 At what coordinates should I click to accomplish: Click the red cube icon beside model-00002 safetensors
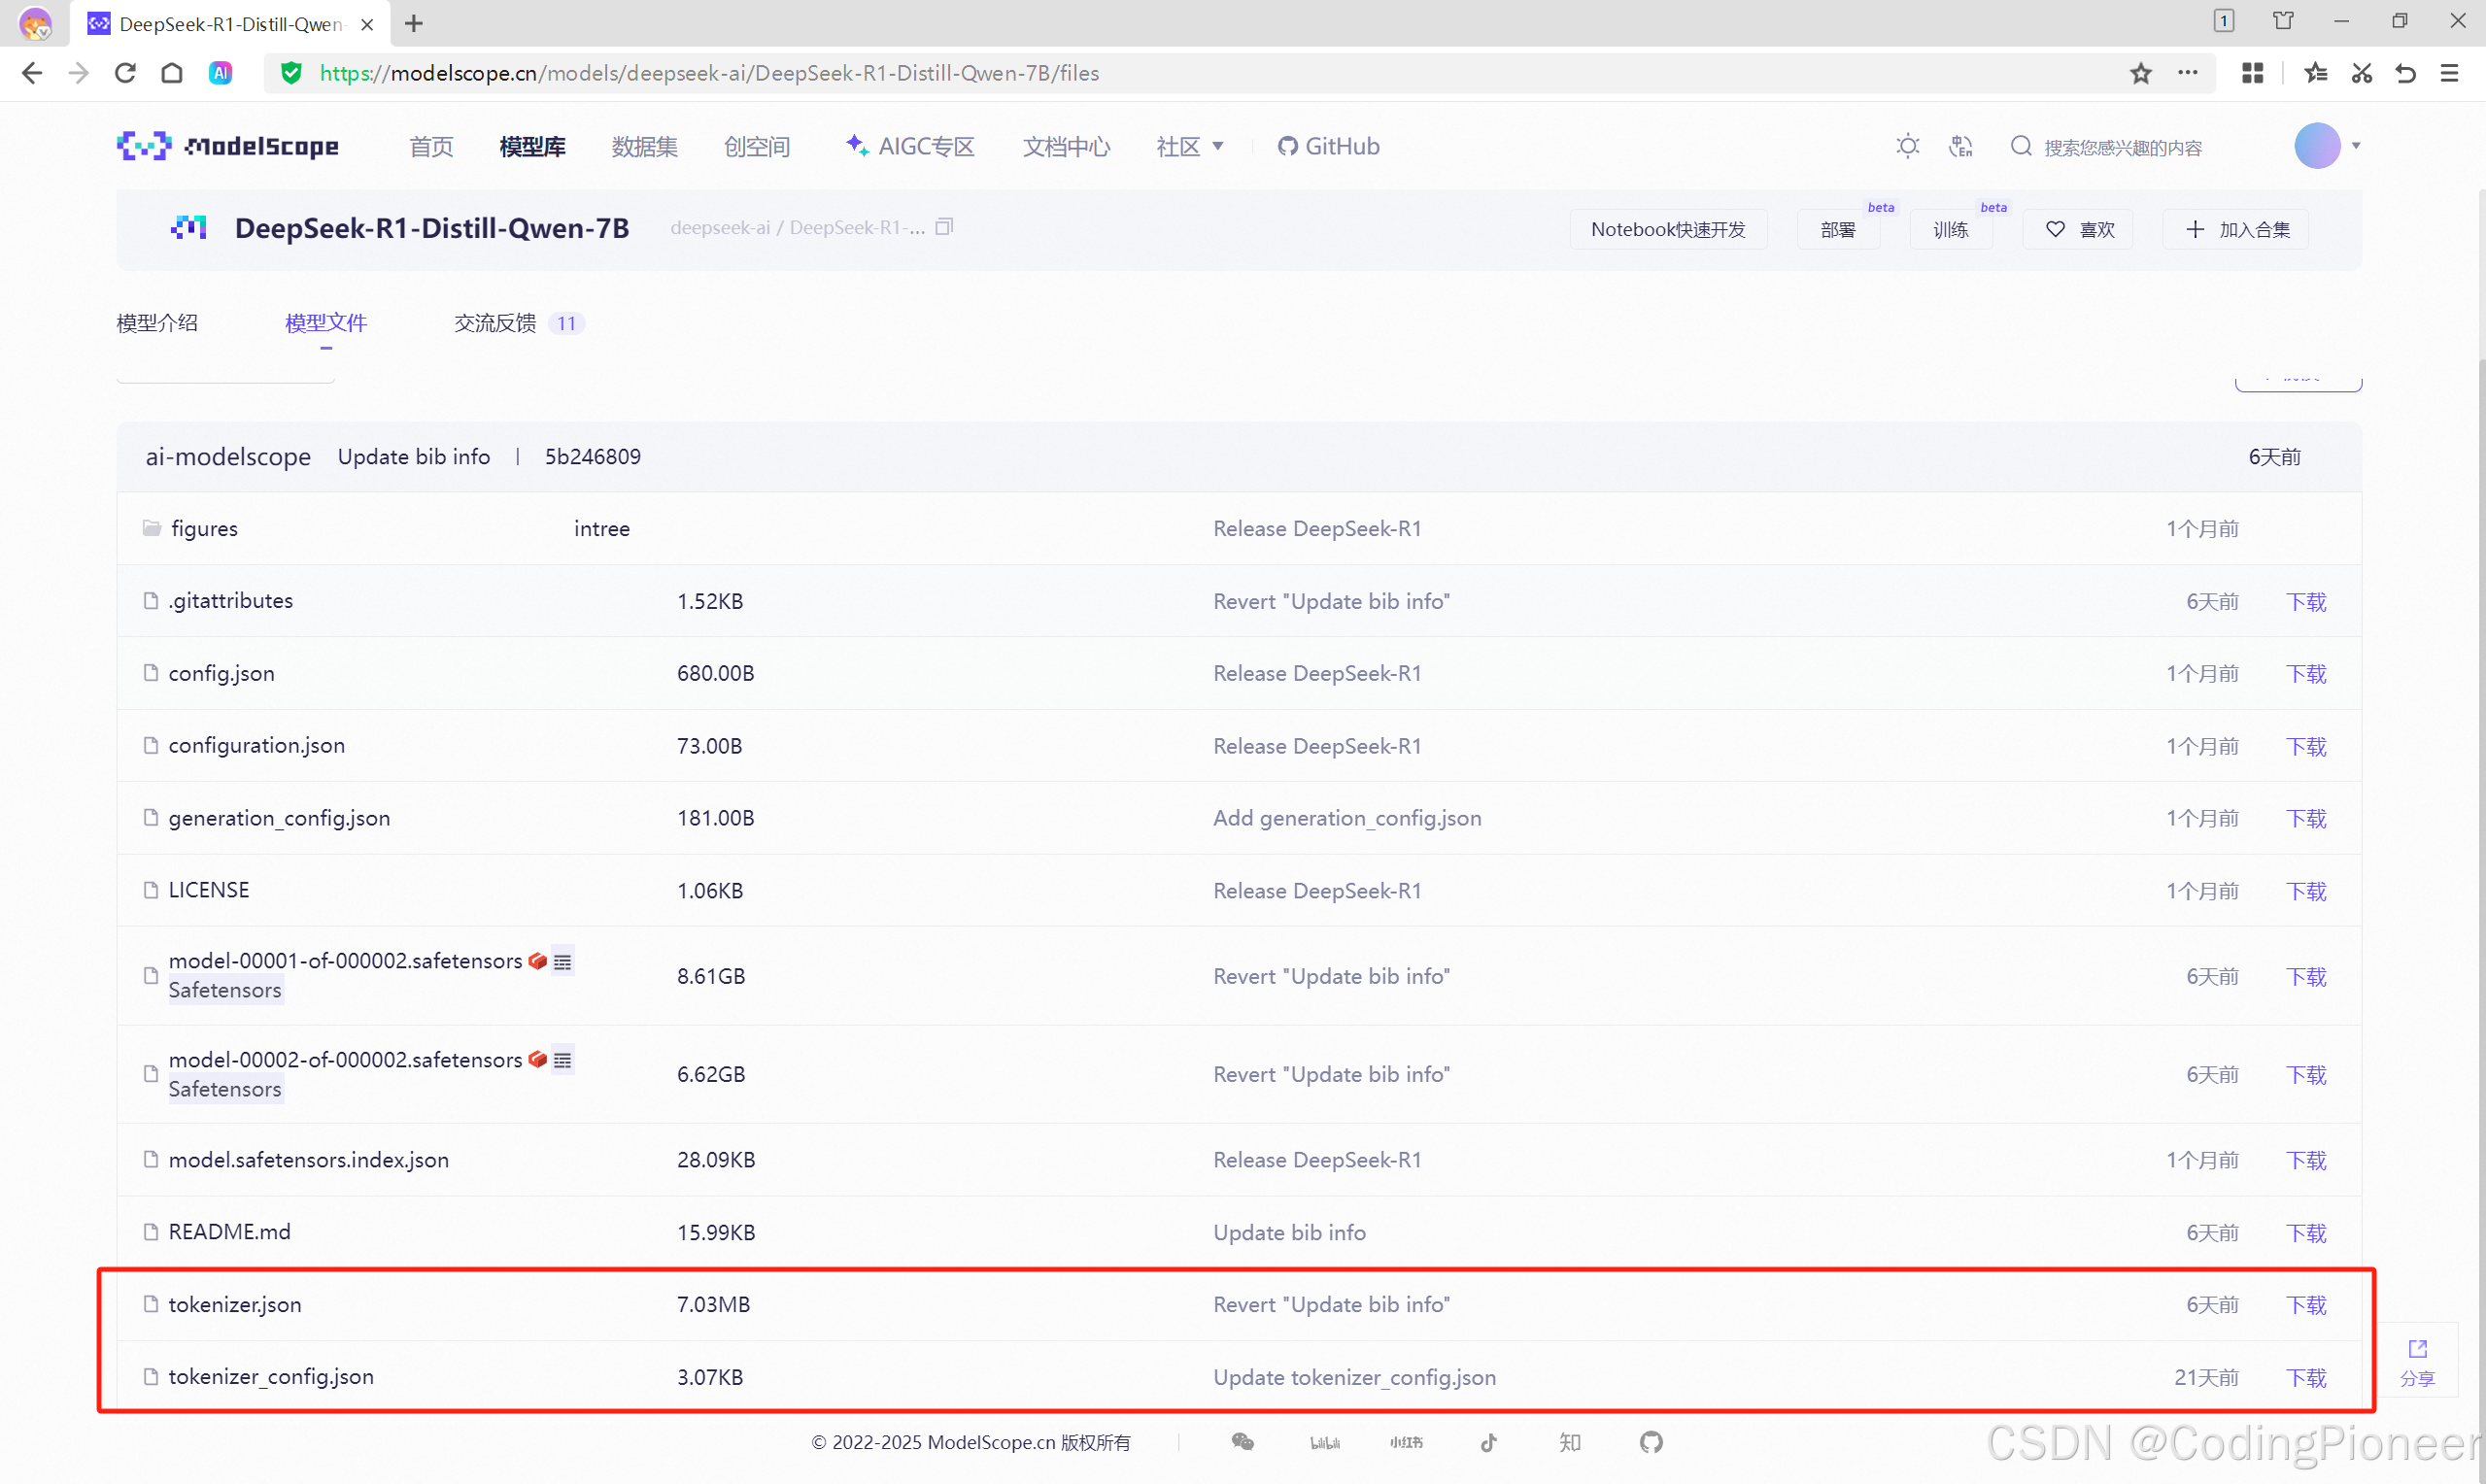pos(537,1059)
